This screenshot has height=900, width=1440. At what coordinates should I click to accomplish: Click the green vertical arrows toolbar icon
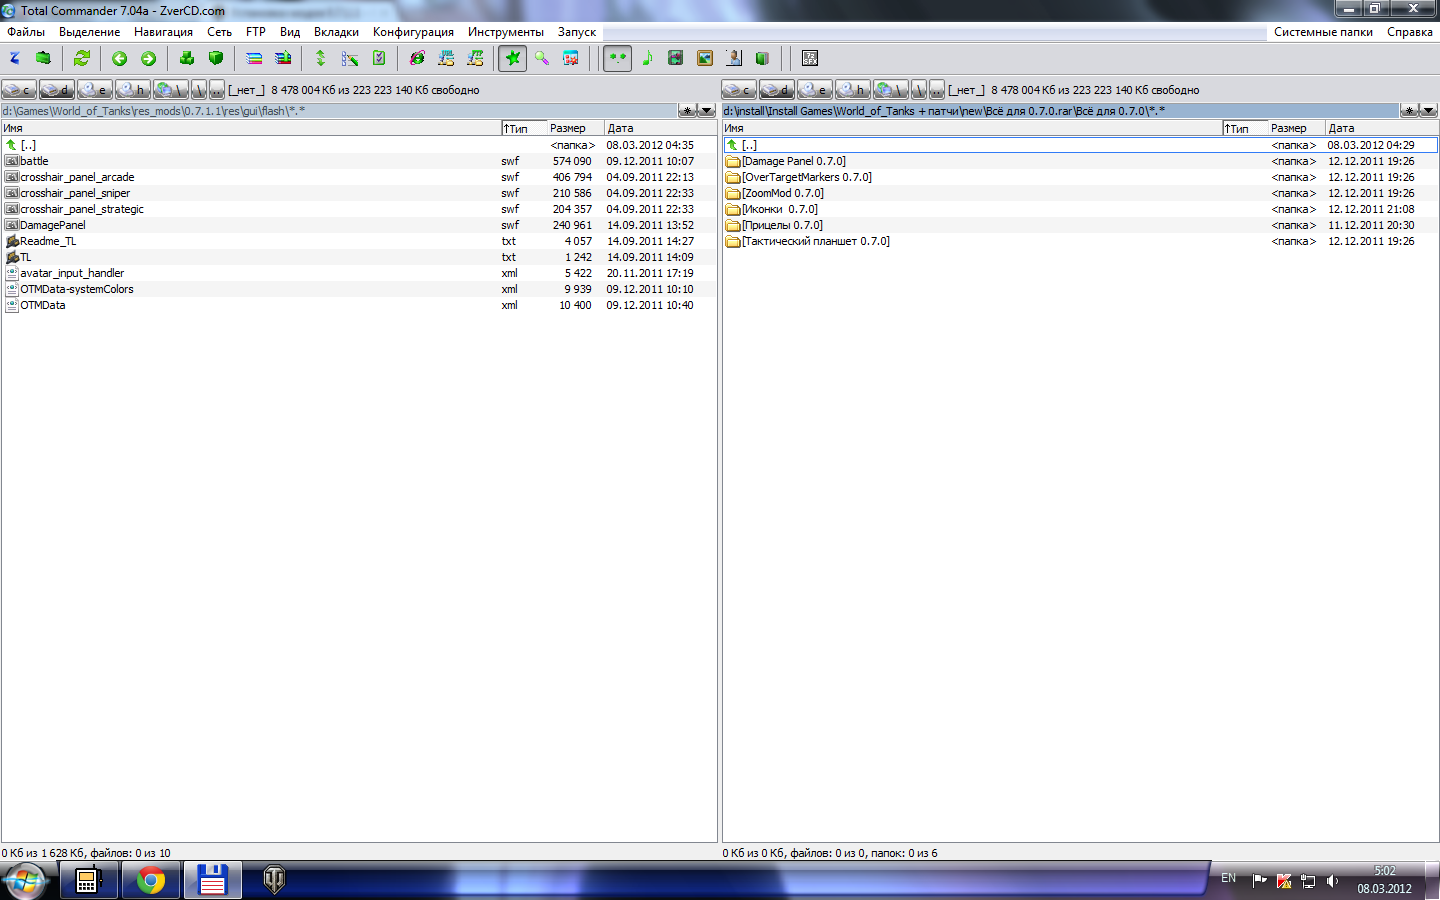[321, 59]
